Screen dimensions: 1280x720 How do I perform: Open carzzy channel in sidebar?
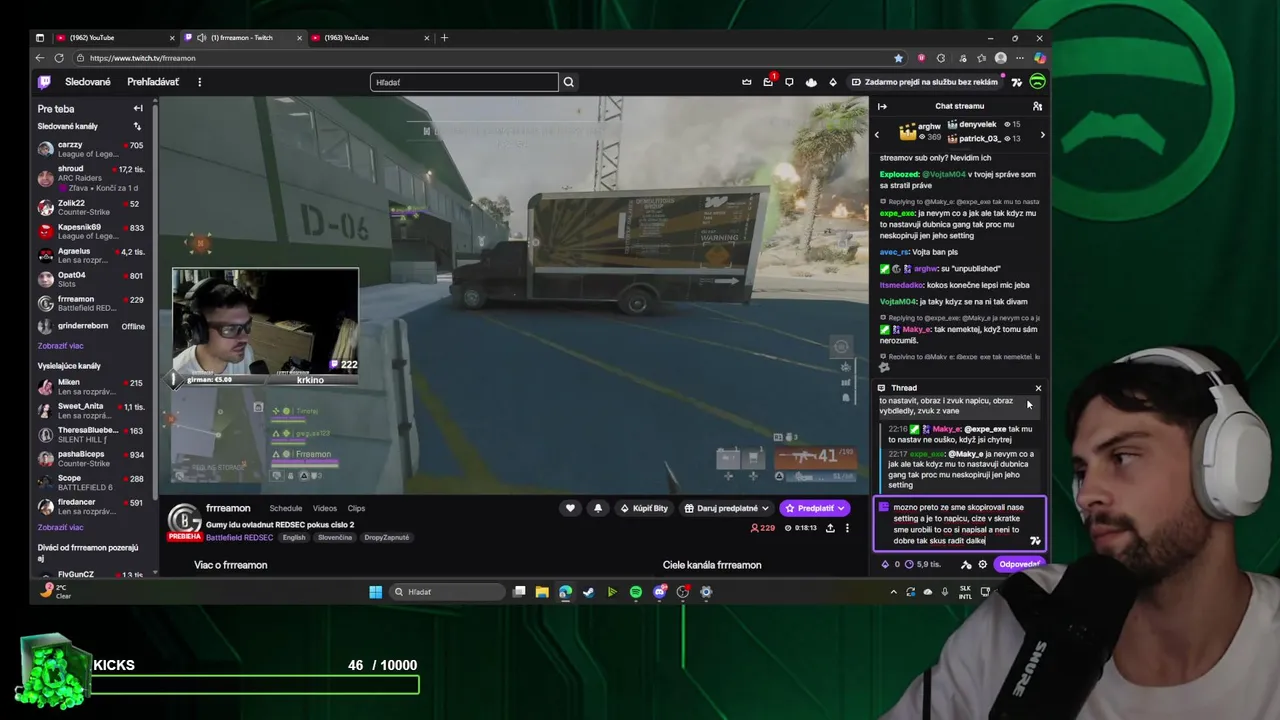(92, 149)
